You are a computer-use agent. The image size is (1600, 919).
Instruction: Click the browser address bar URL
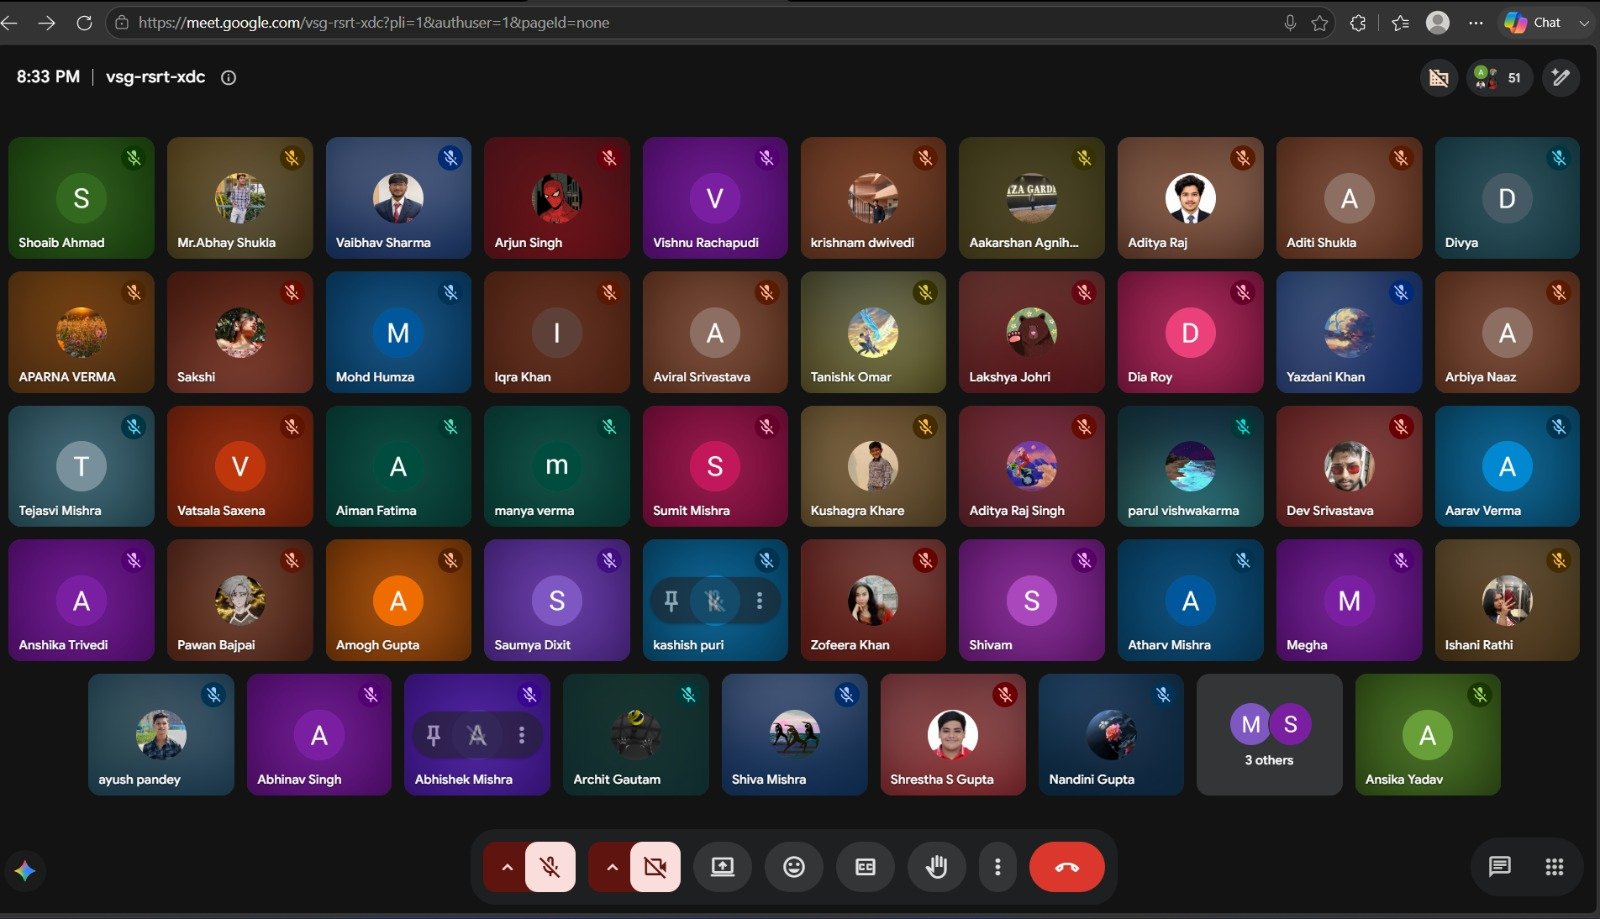click(373, 22)
